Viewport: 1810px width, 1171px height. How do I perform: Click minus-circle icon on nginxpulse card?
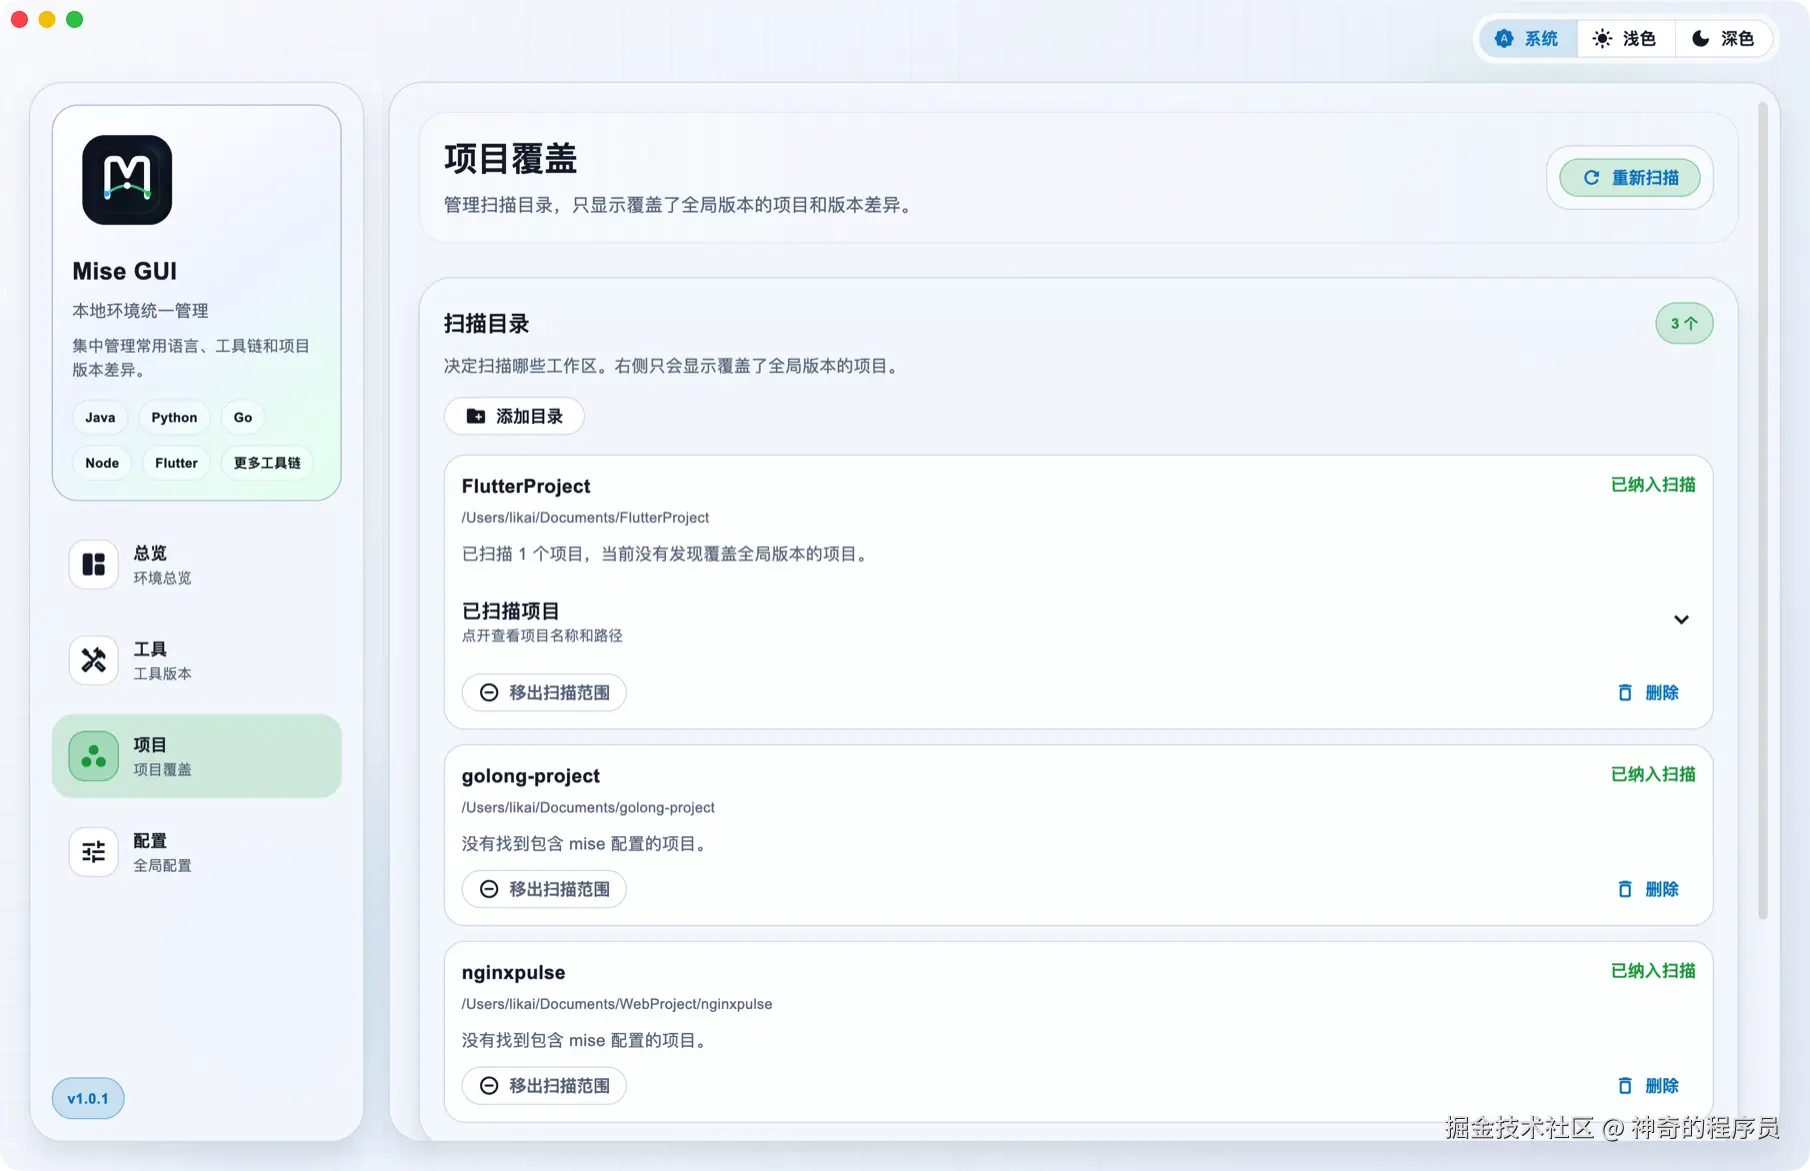coord(489,1086)
